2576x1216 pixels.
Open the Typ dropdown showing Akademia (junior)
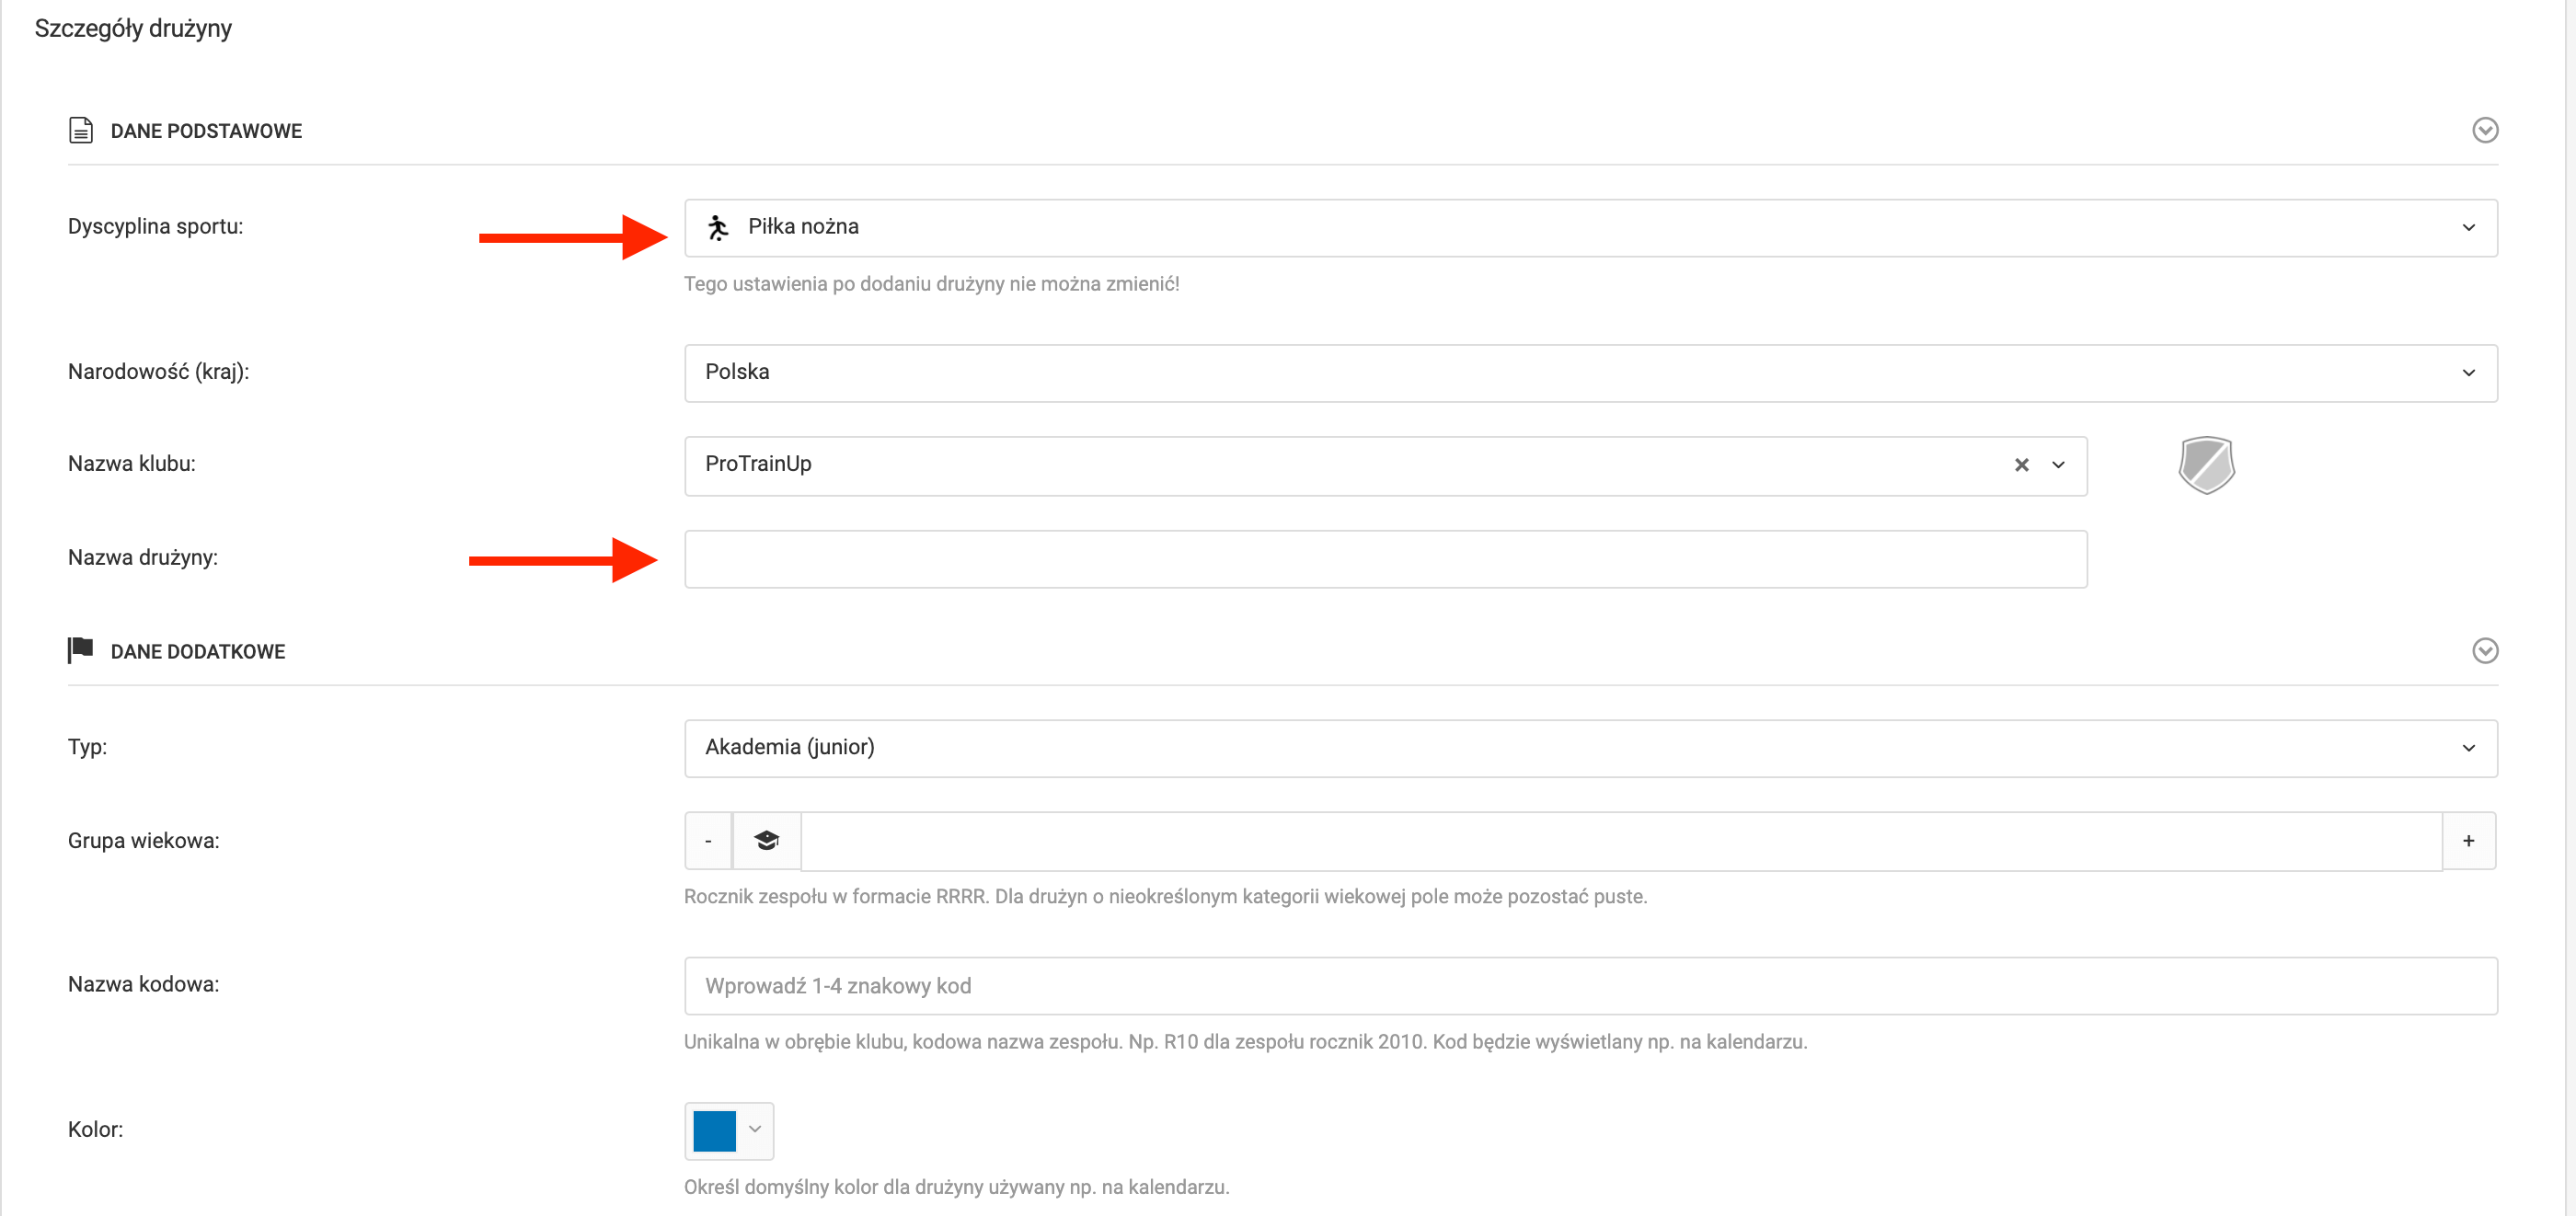pyautogui.click(x=1590, y=748)
